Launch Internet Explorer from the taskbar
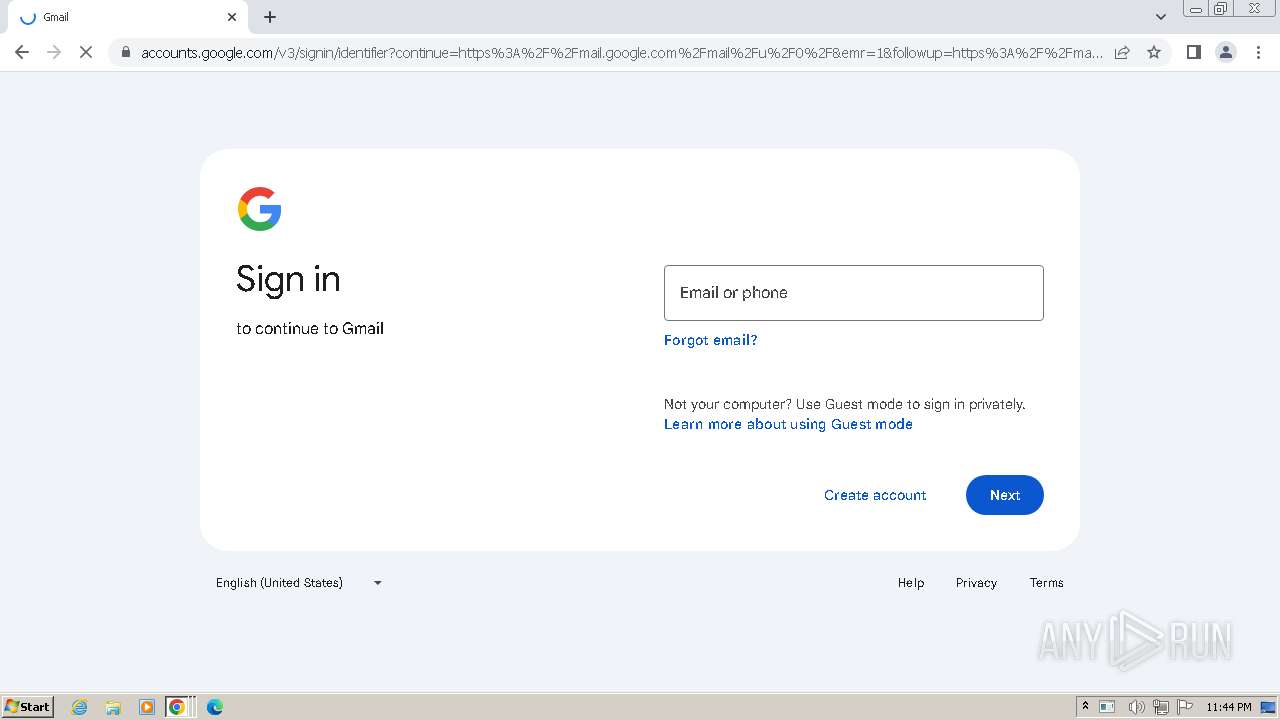 80,707
